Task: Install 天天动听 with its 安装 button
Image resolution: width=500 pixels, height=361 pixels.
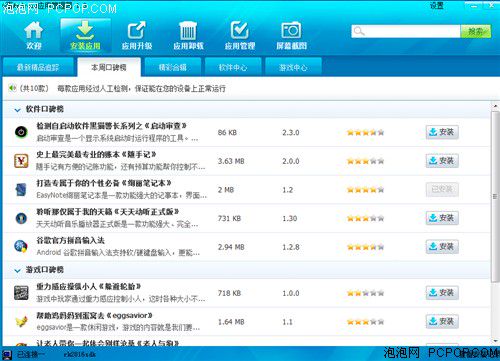Action: pos(442,218)
